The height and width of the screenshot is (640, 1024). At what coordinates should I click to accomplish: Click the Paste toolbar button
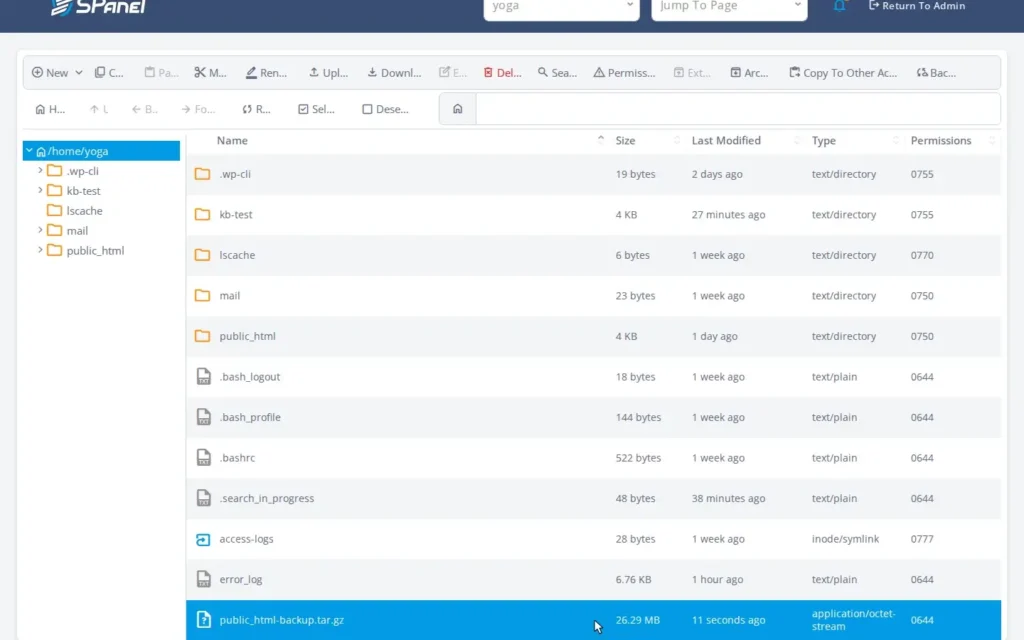[161, 72]
